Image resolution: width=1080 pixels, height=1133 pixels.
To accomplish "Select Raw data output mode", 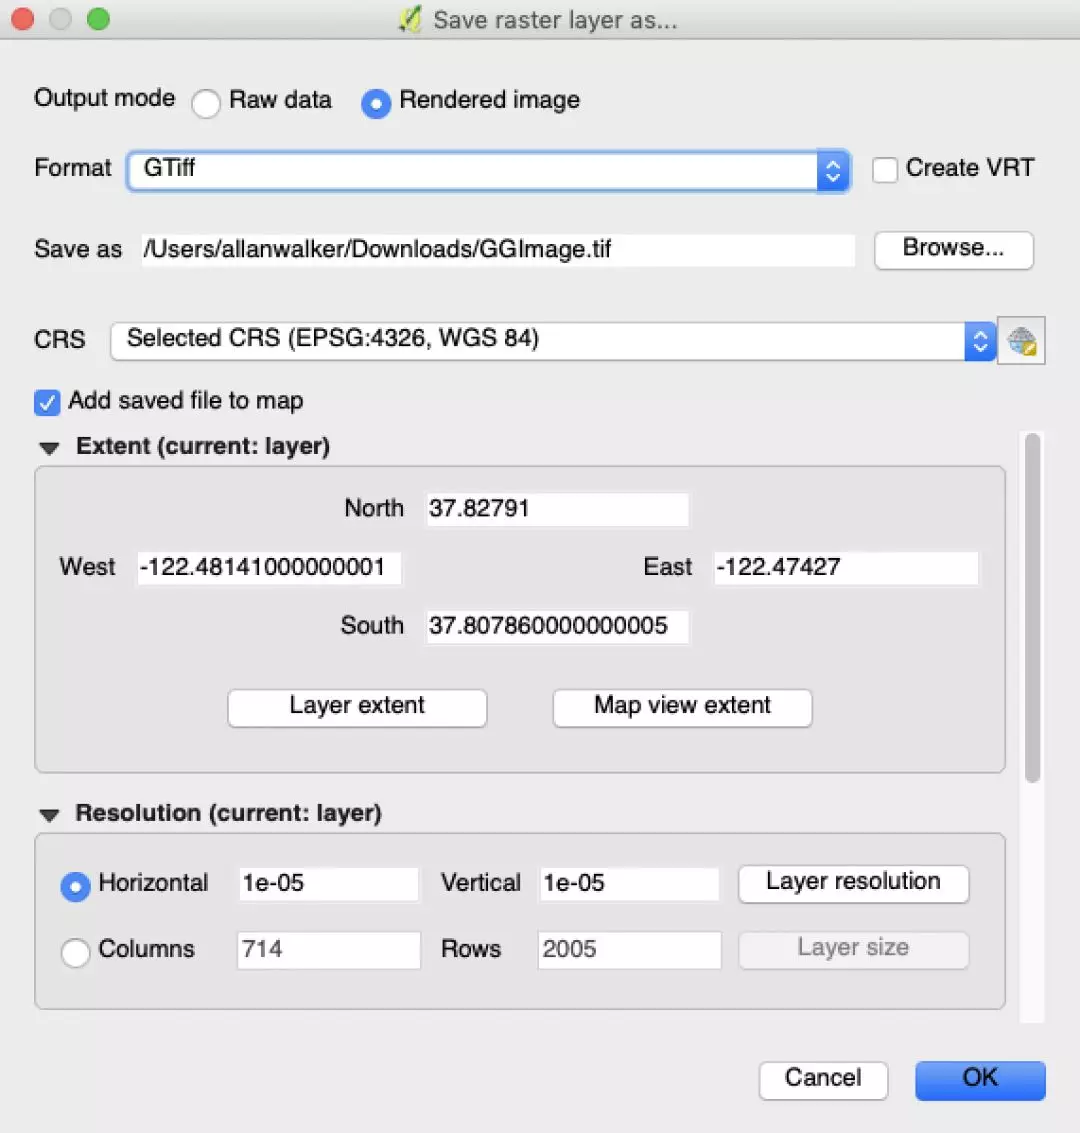I will click(206, 103).
